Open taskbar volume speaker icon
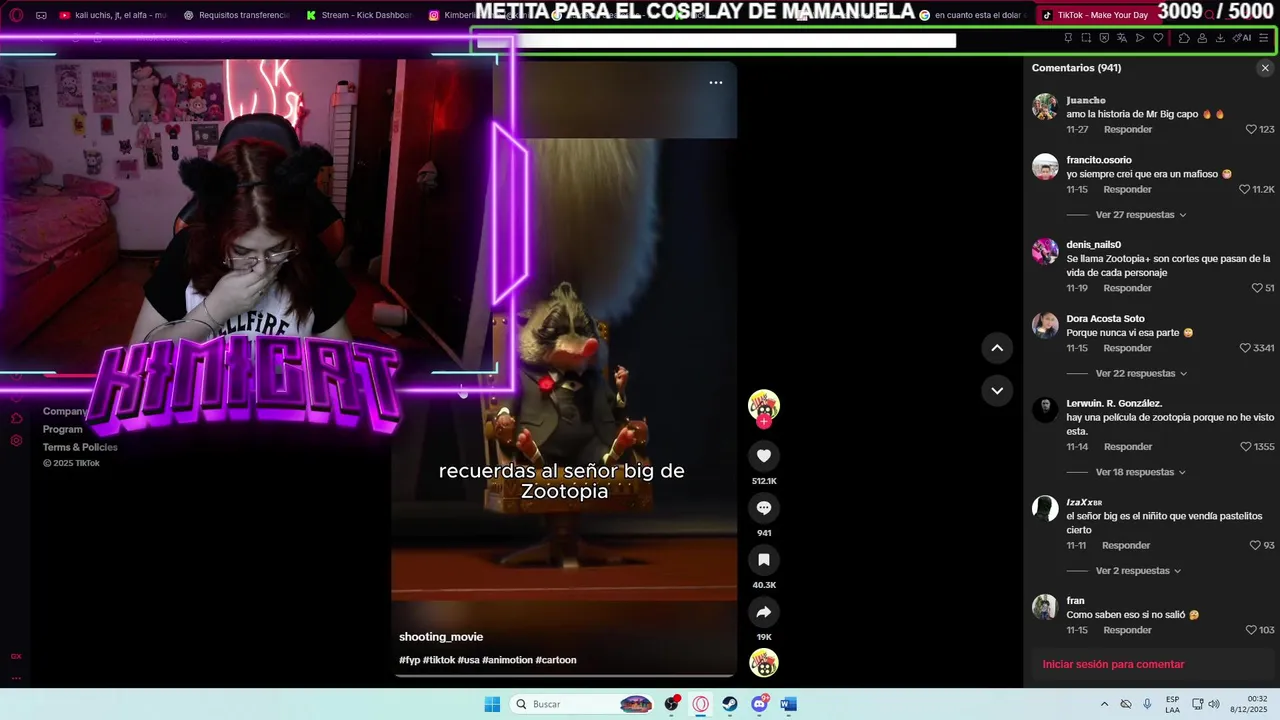1280x720 pixels. click(1214, 704)
